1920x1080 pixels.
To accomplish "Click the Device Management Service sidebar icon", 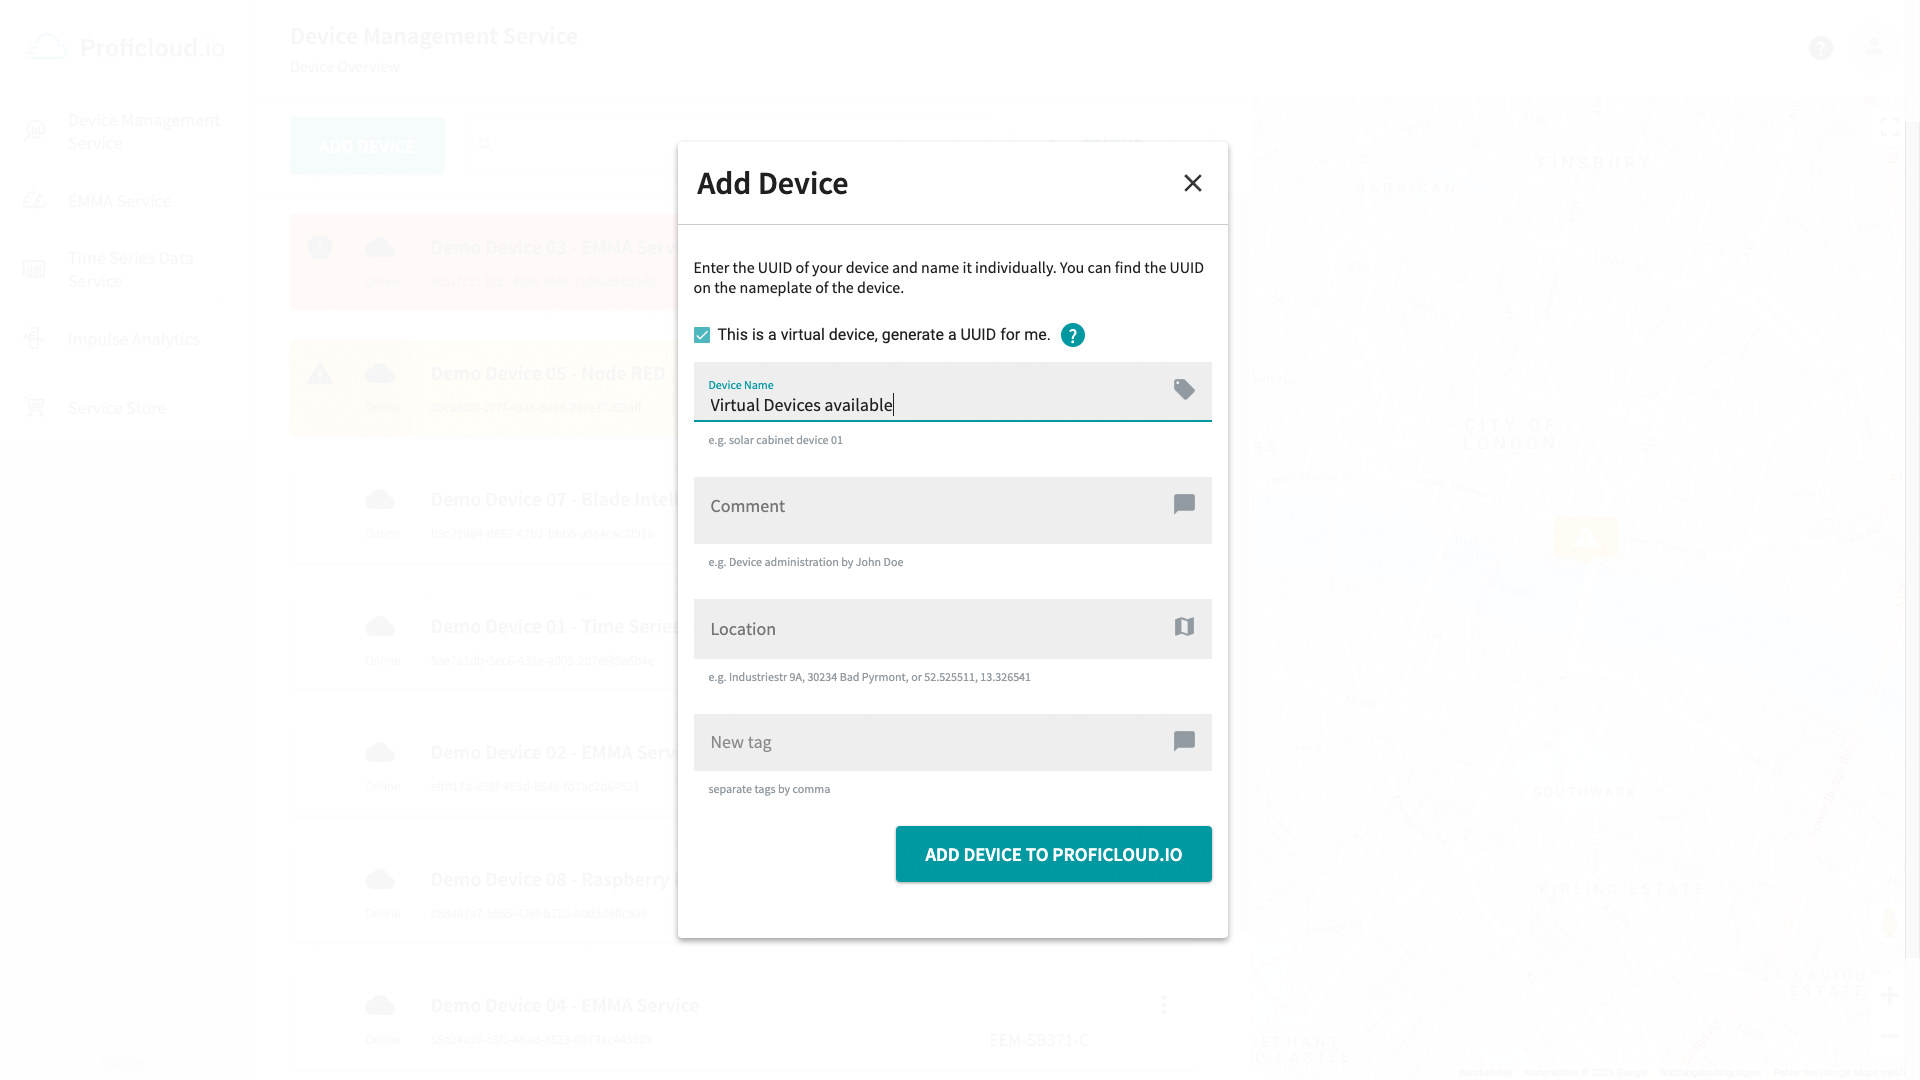I will 34,132.
